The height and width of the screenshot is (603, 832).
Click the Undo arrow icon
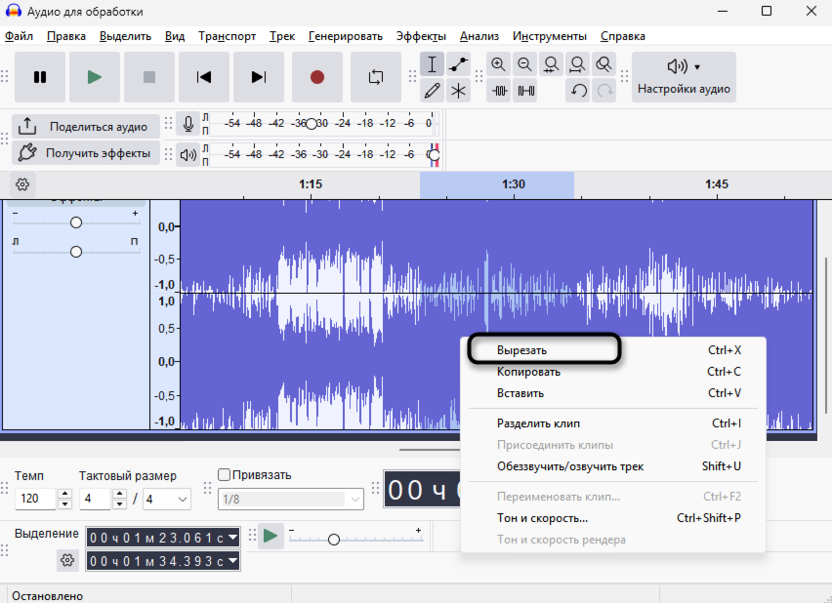[x=578, y=91]
